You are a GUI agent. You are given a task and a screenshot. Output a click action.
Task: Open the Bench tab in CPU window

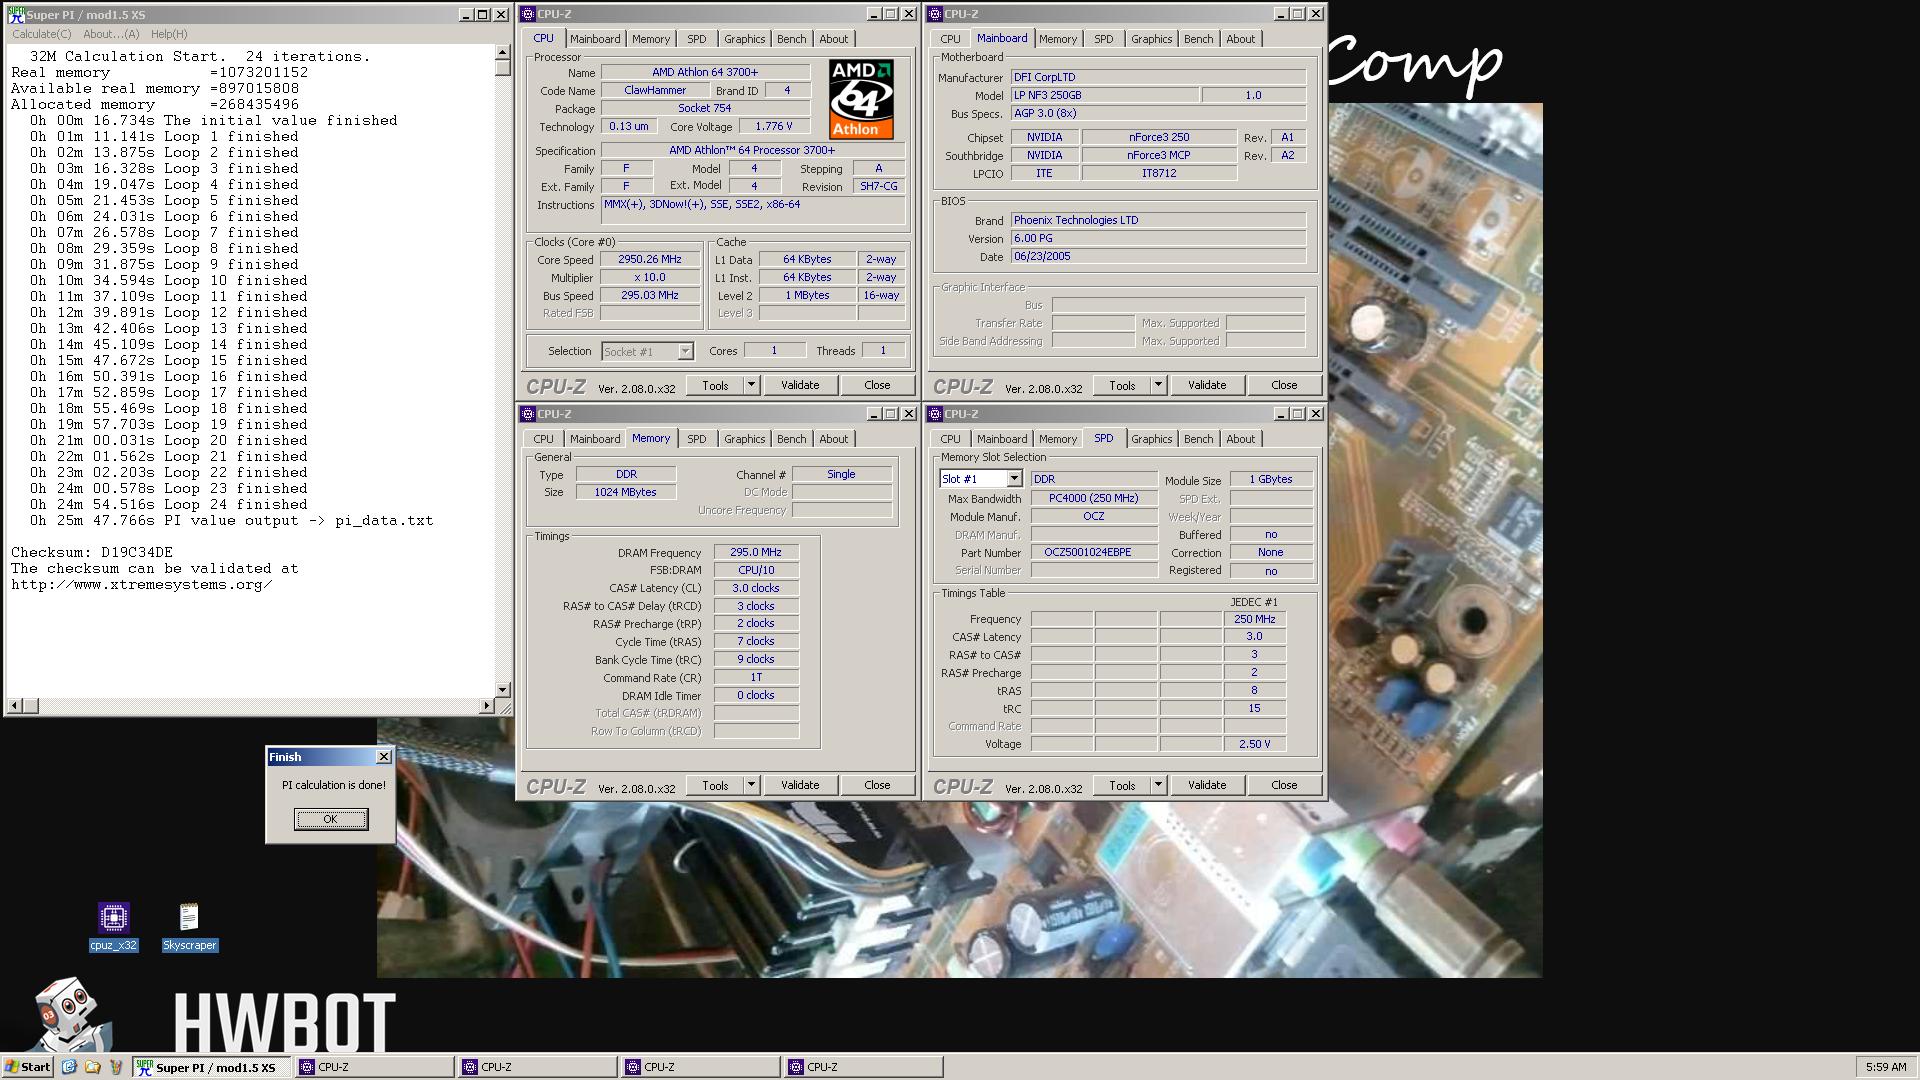click(791, 39)
